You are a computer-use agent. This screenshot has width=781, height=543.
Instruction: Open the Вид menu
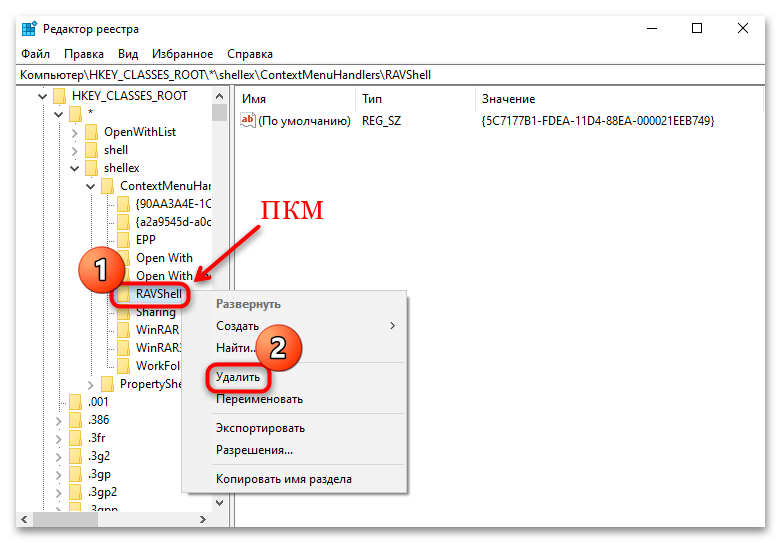[x=128, y=54]
